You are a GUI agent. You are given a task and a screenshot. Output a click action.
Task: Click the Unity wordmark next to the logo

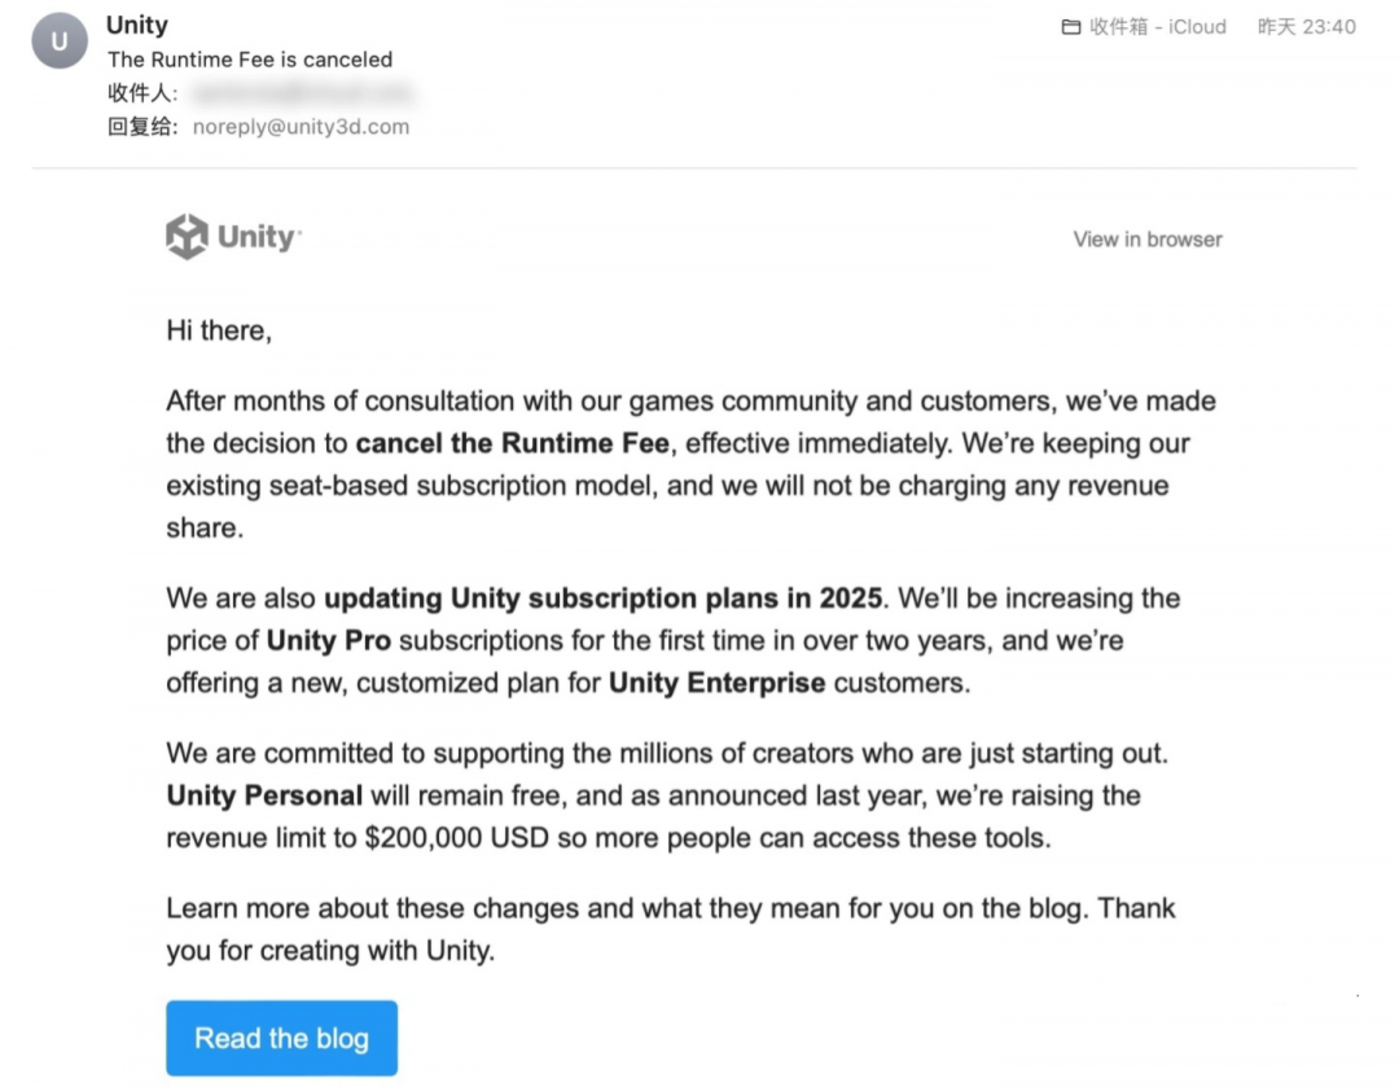click(257, 237)
